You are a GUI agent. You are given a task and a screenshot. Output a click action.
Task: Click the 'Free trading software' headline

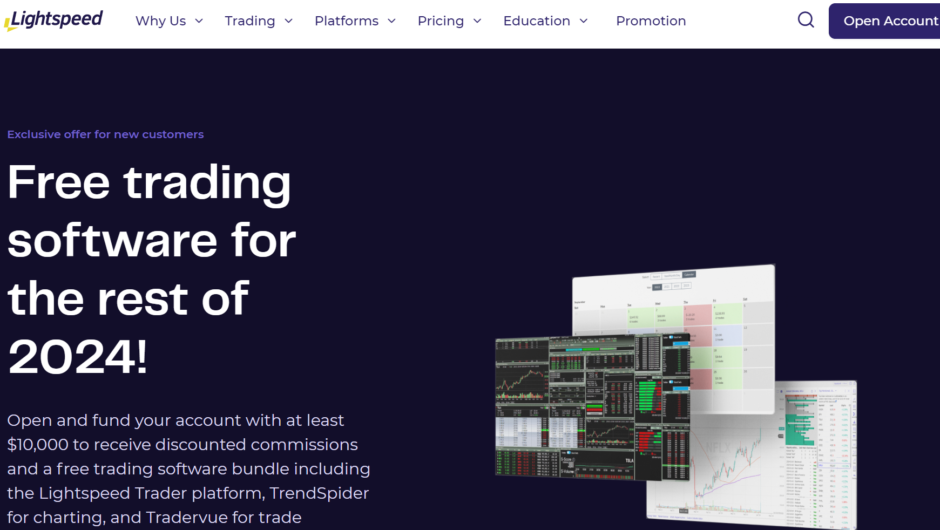152,270
